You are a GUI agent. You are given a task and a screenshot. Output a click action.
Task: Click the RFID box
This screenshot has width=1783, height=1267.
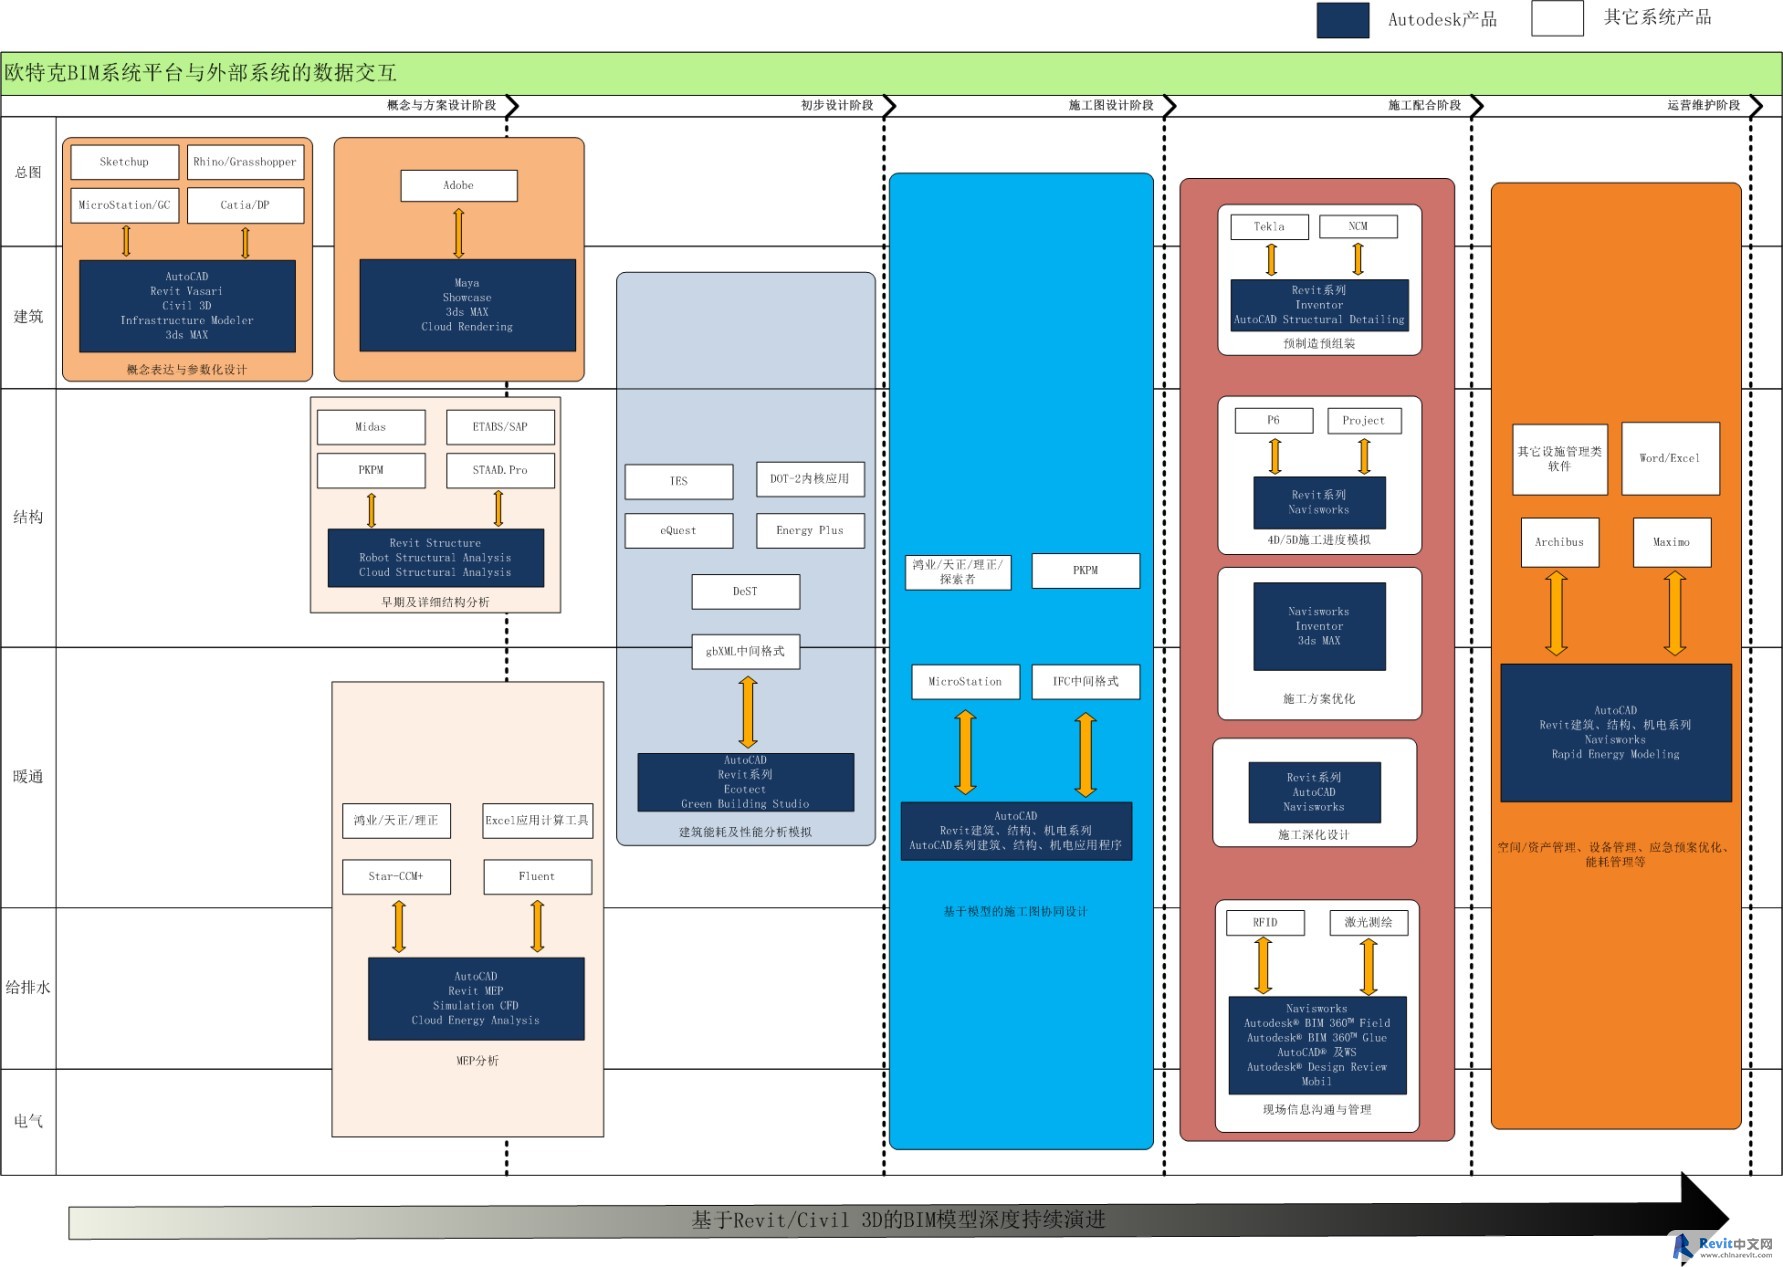coord(1265,923)
